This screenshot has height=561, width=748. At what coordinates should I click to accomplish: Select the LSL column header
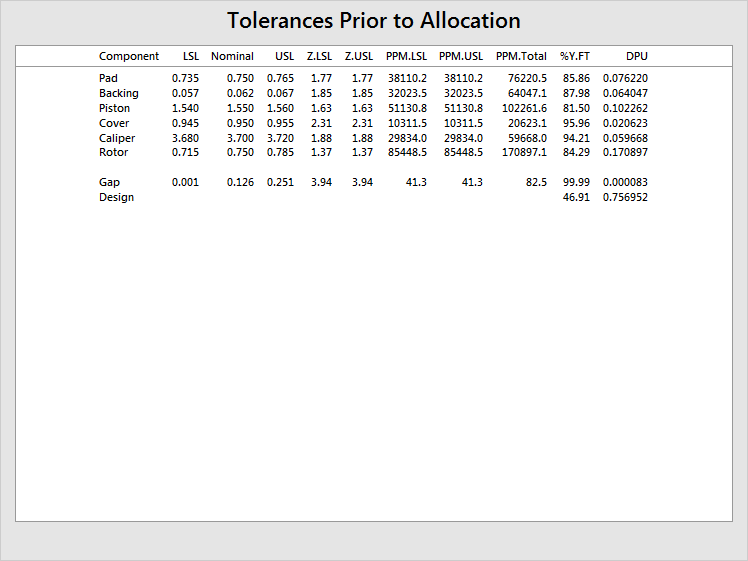[191, 56]
